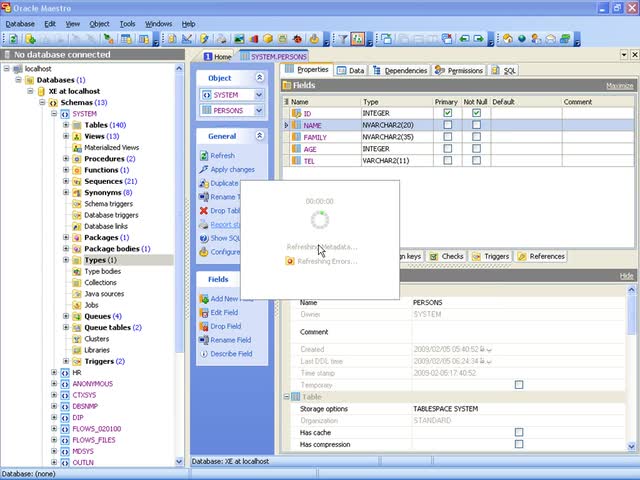Click the green left arrow navigation icon

click(x=464, y=39)
